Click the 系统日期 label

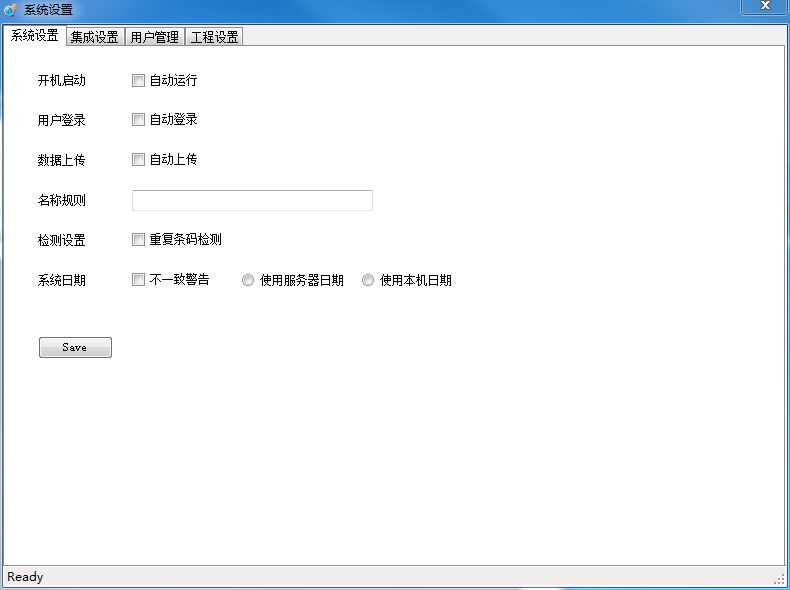tap(61, 280)
